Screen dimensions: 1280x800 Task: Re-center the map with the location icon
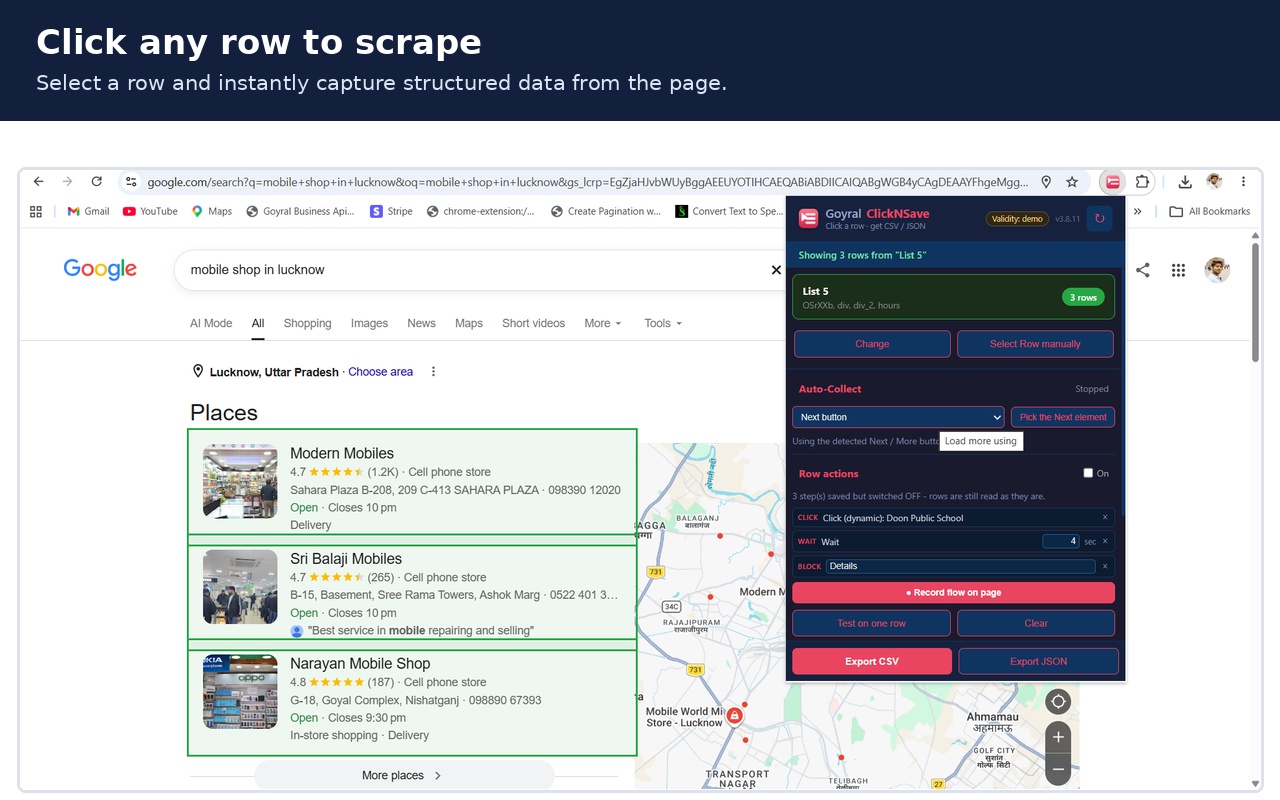click(1058, 701)
